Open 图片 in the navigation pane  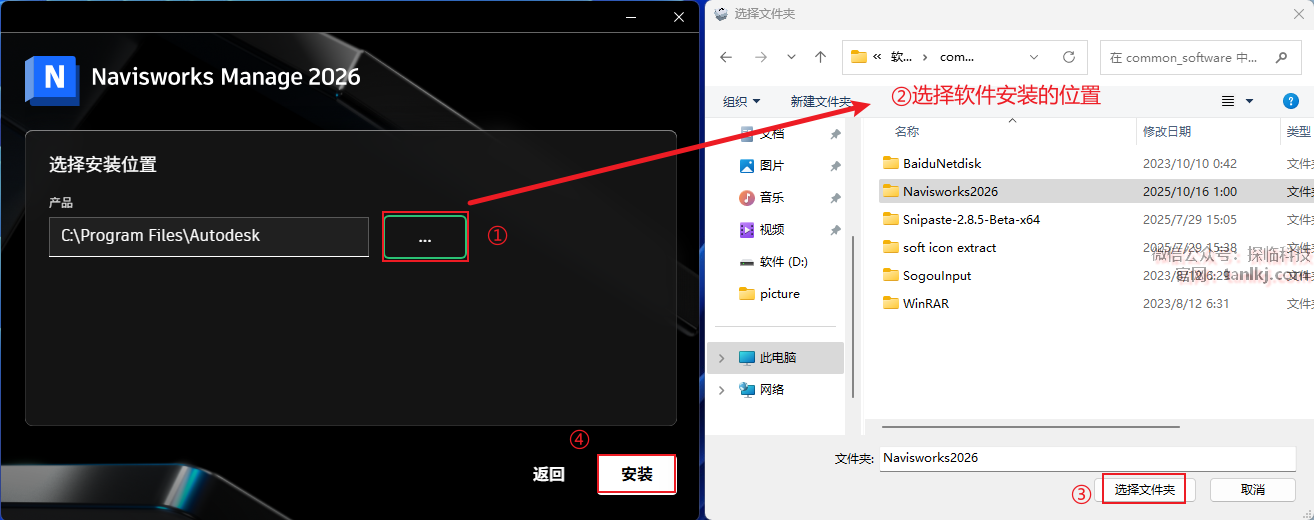(772, 165)
